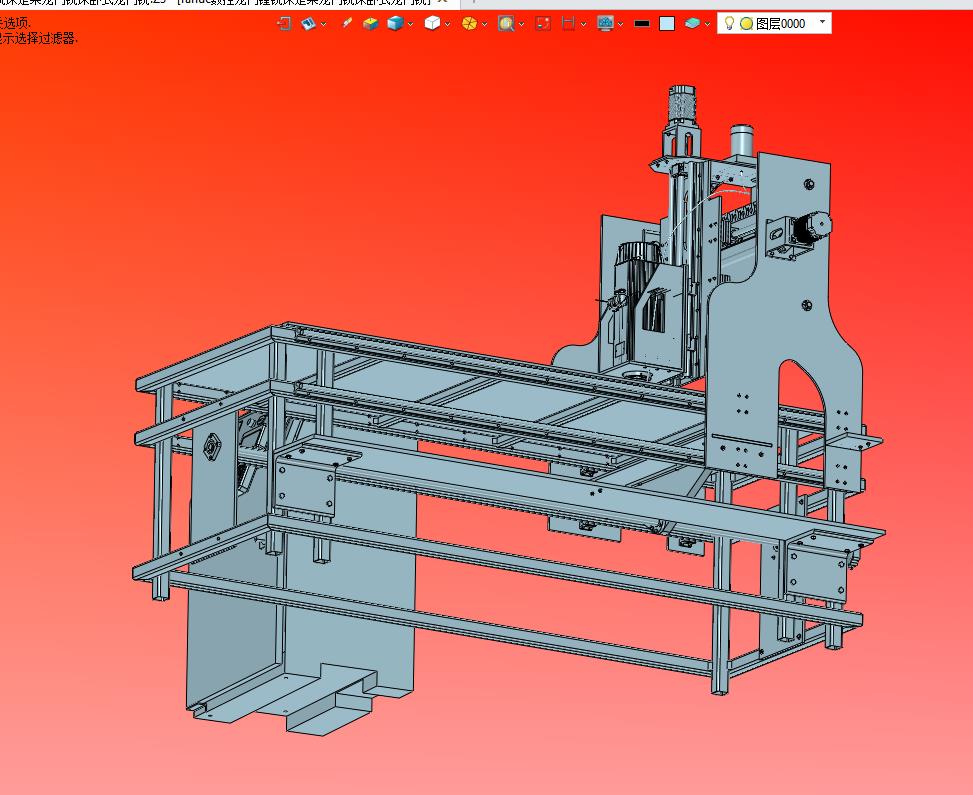The height and width of the screenshot is (795, 973).
Task: Expand dropdown arrow beside the magnifier icon
Action: click(x=521, y=24)
